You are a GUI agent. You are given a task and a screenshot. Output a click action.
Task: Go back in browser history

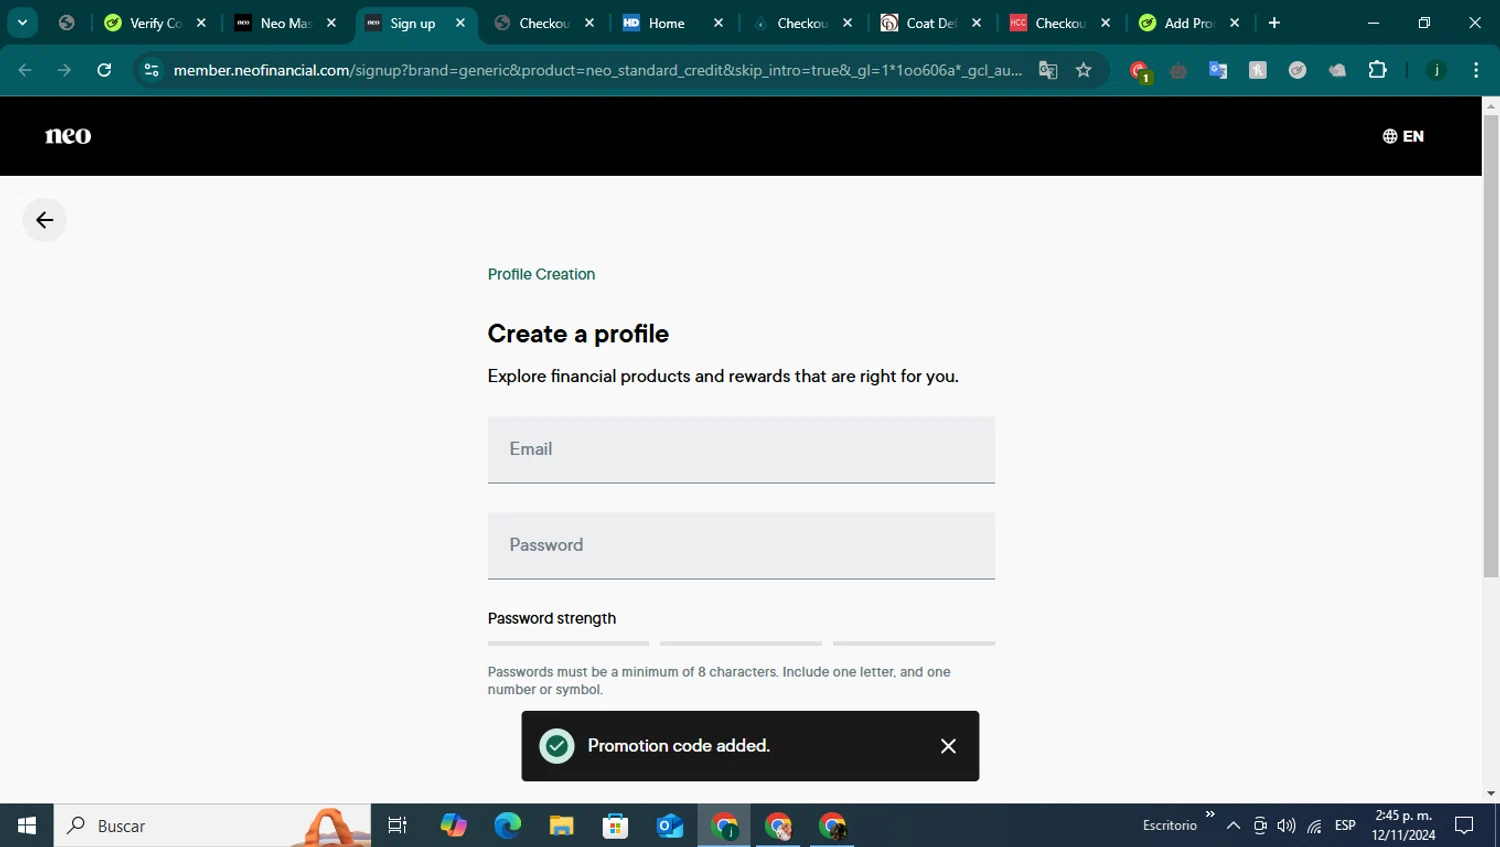pyautogui.click(x=25, y=70)
